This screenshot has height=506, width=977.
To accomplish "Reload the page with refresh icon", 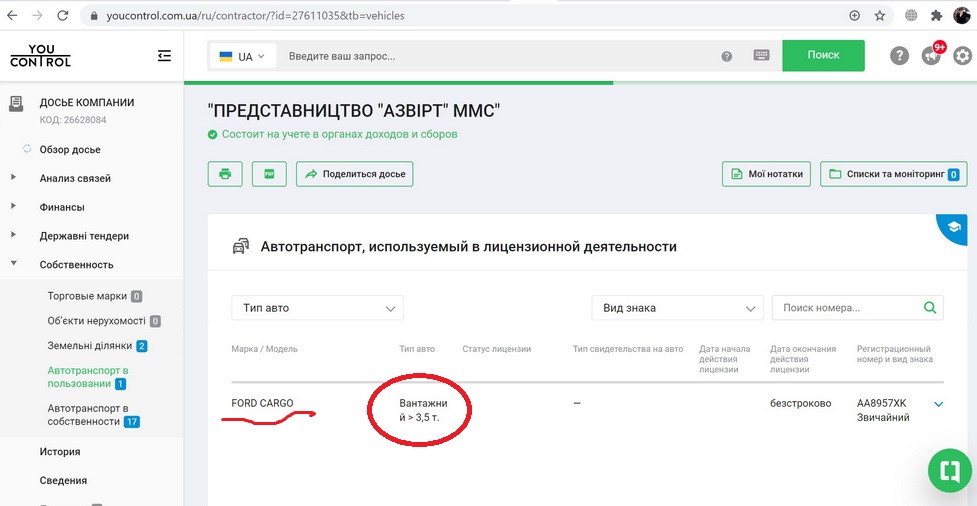I will point(62,16).
